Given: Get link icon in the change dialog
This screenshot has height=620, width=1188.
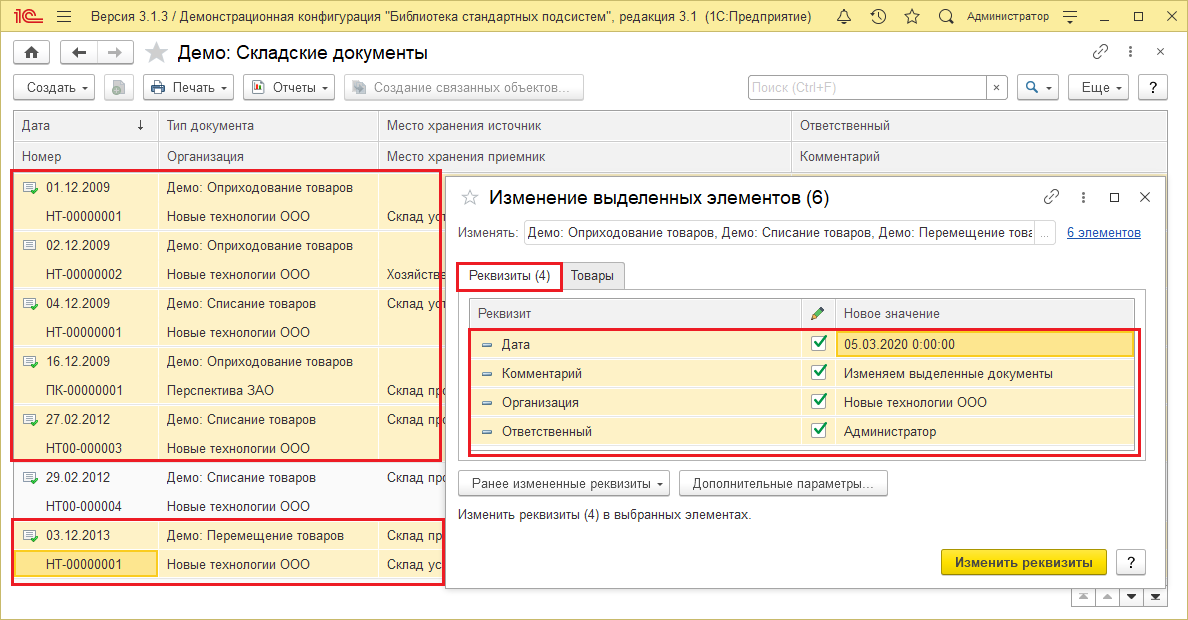Looking at the screenshot, I should pyautogui.click(x=1051, y=197).
